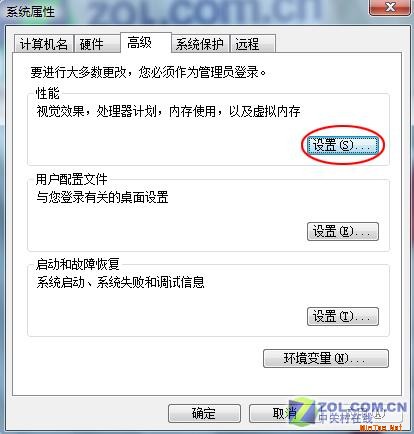The width and height of the screenshot is (414, 434).
Task: Click user profiles 设置(E) button
Action: click(x=343, y=231)
